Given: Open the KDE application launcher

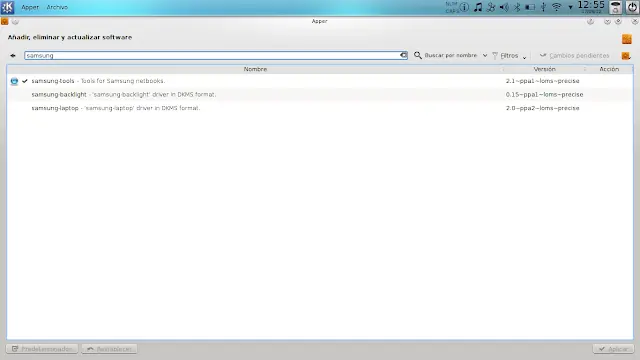Looking at the screenshot, I should click(7, 7).
